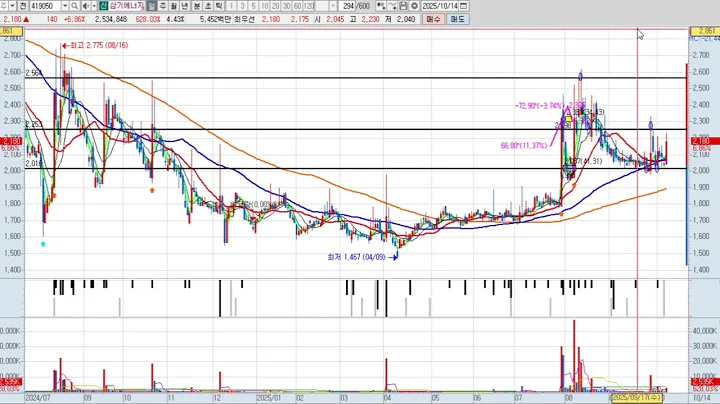The height and width of the screenshot is (404, 720).
Task: Choose the 5 interval button
Action: (253, 6)
